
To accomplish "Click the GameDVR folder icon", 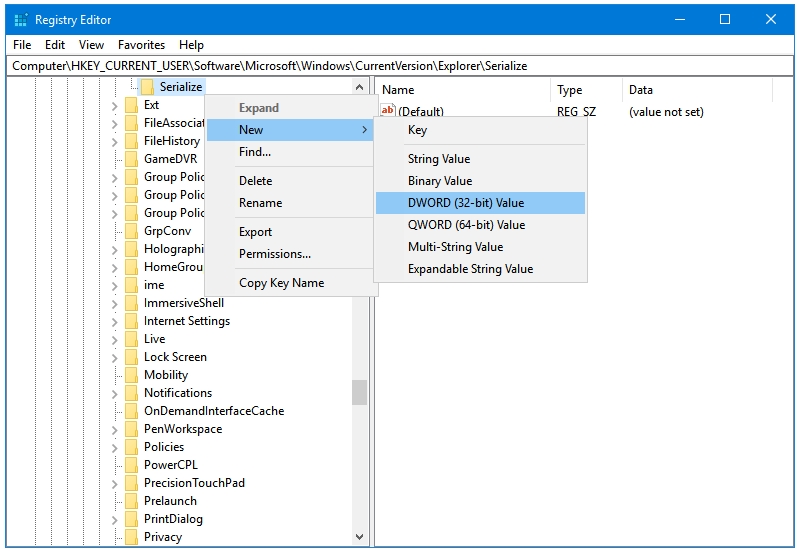I will point(131,159).
